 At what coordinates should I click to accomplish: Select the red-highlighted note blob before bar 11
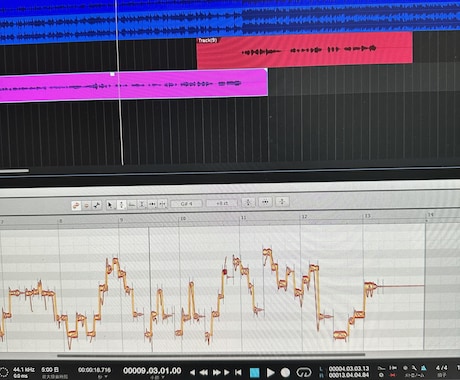(225, 272)
